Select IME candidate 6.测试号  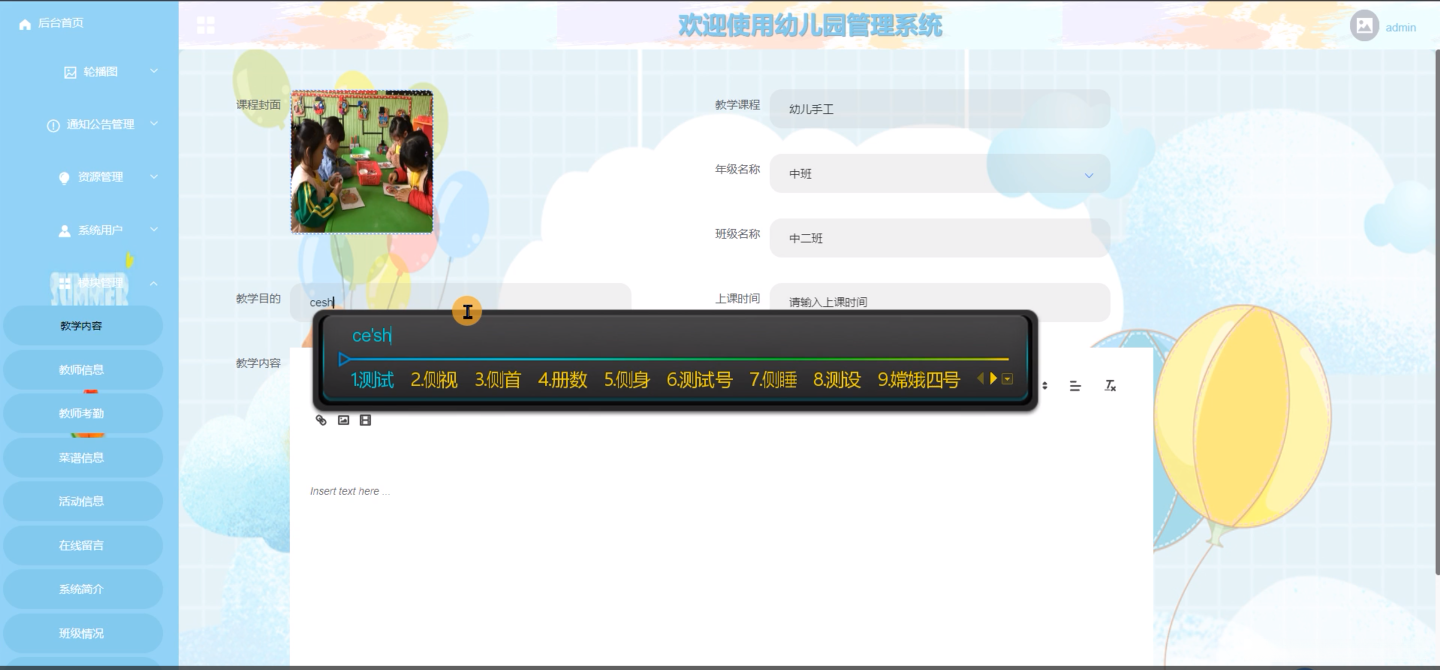pos(700,380)
